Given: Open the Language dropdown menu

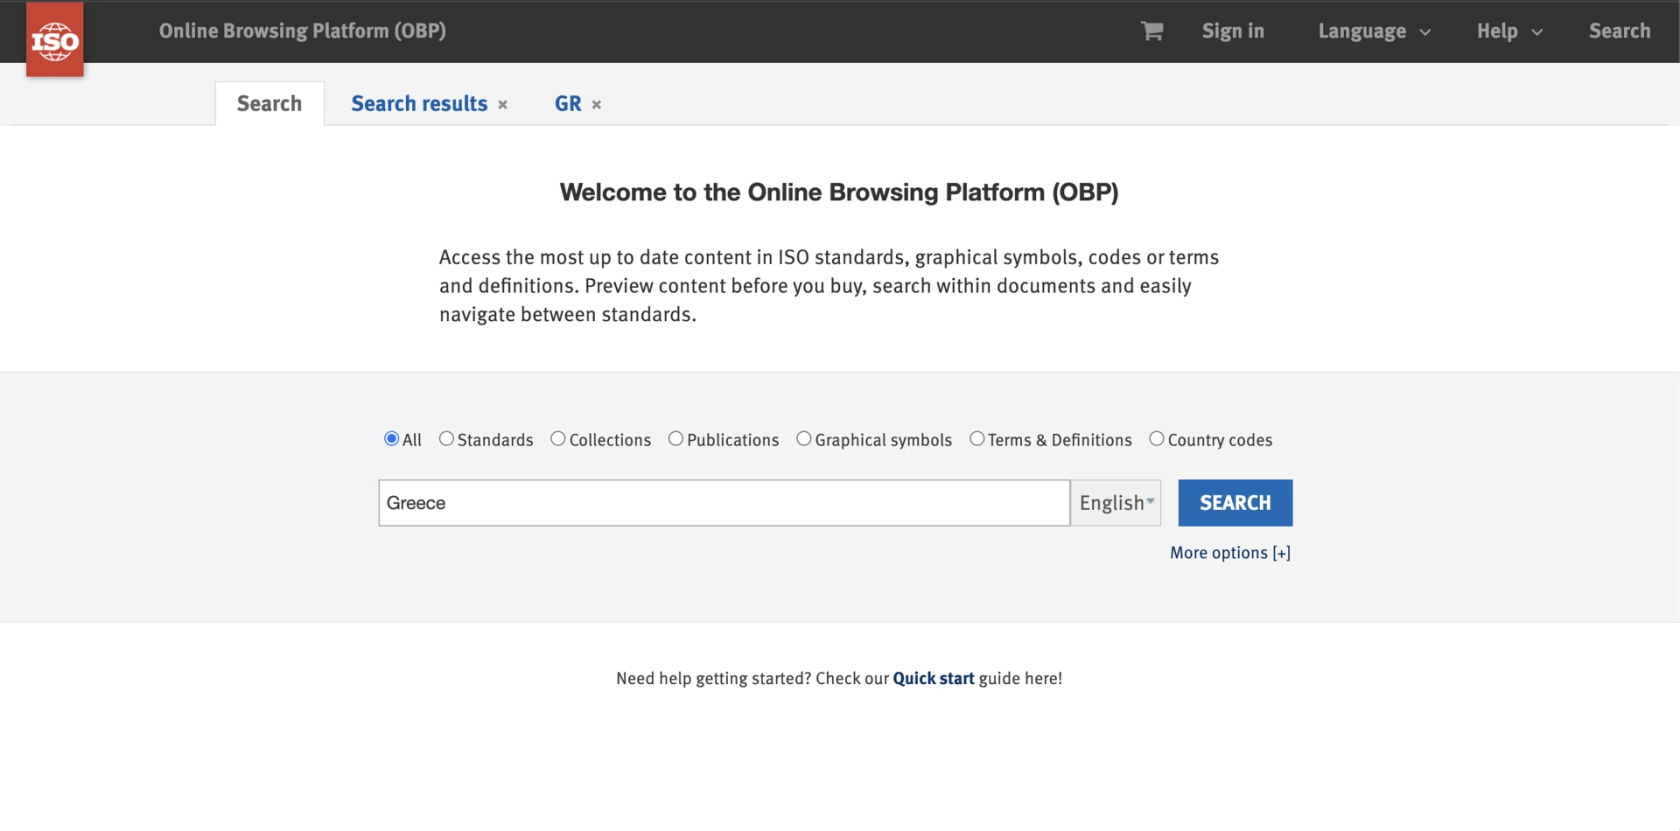Looking at the screenshot, I should (x=1374, y=31).
